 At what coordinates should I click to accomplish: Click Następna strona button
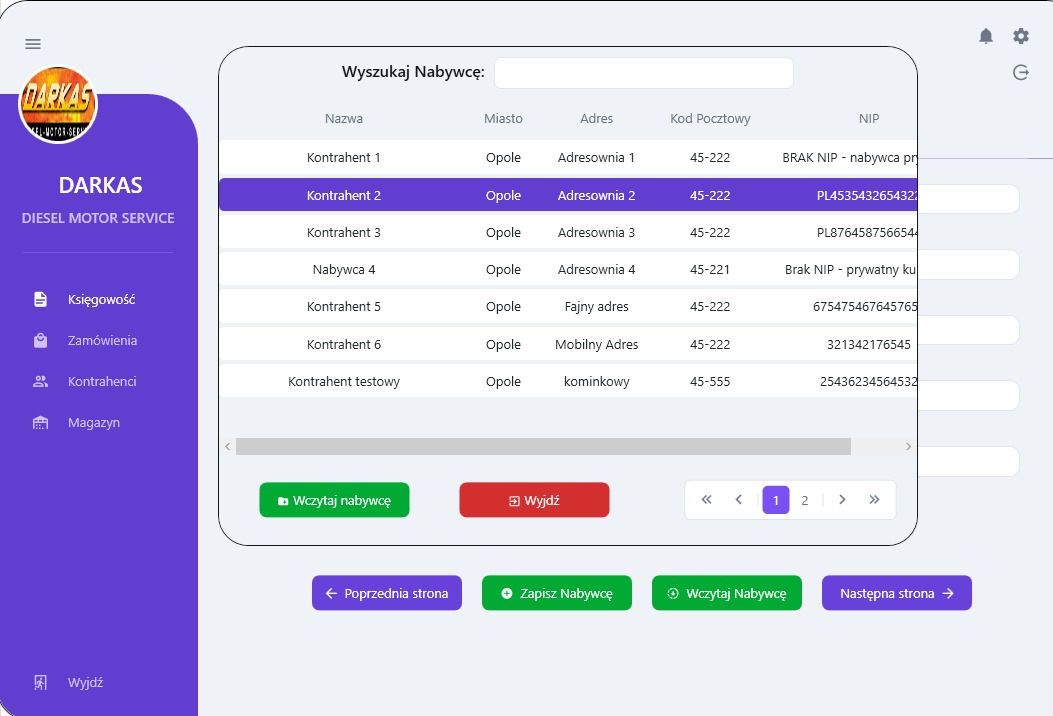tap(896, 593)
